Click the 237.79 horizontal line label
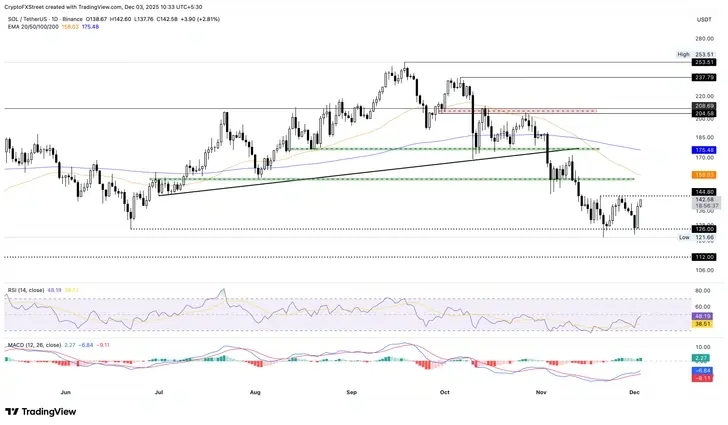 click(702, 76)
